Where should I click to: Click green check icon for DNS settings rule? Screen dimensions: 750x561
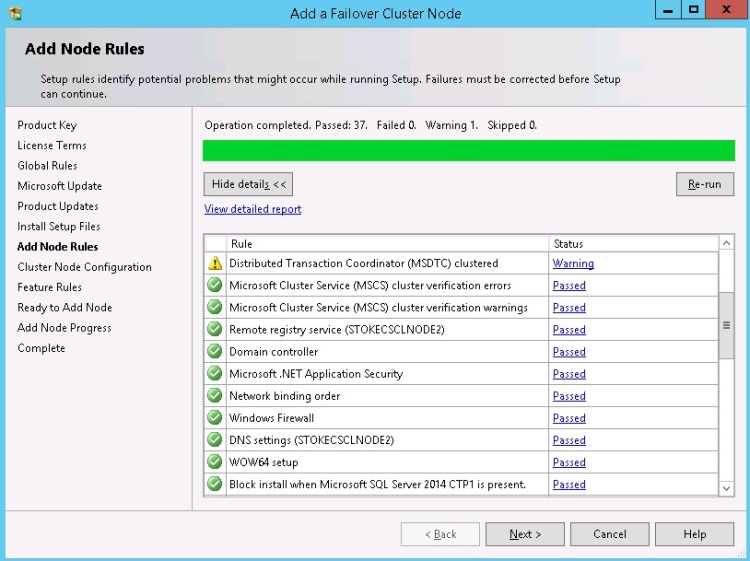click(215, 440)
